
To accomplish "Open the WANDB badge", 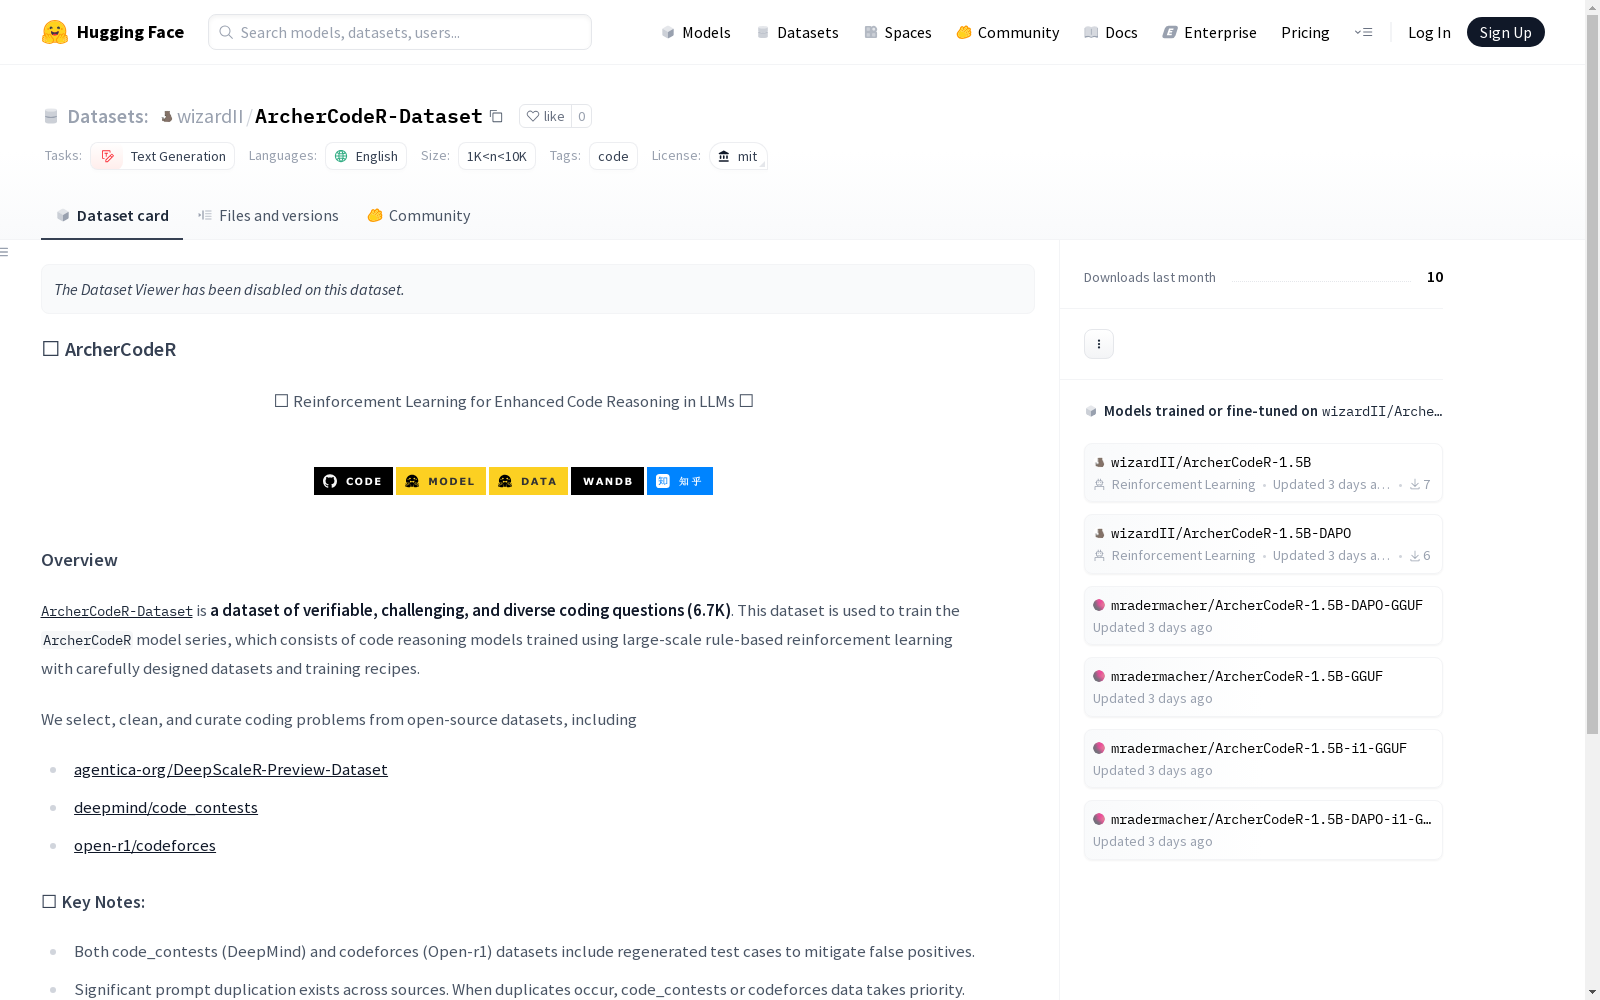I will [x=607, y=481].
